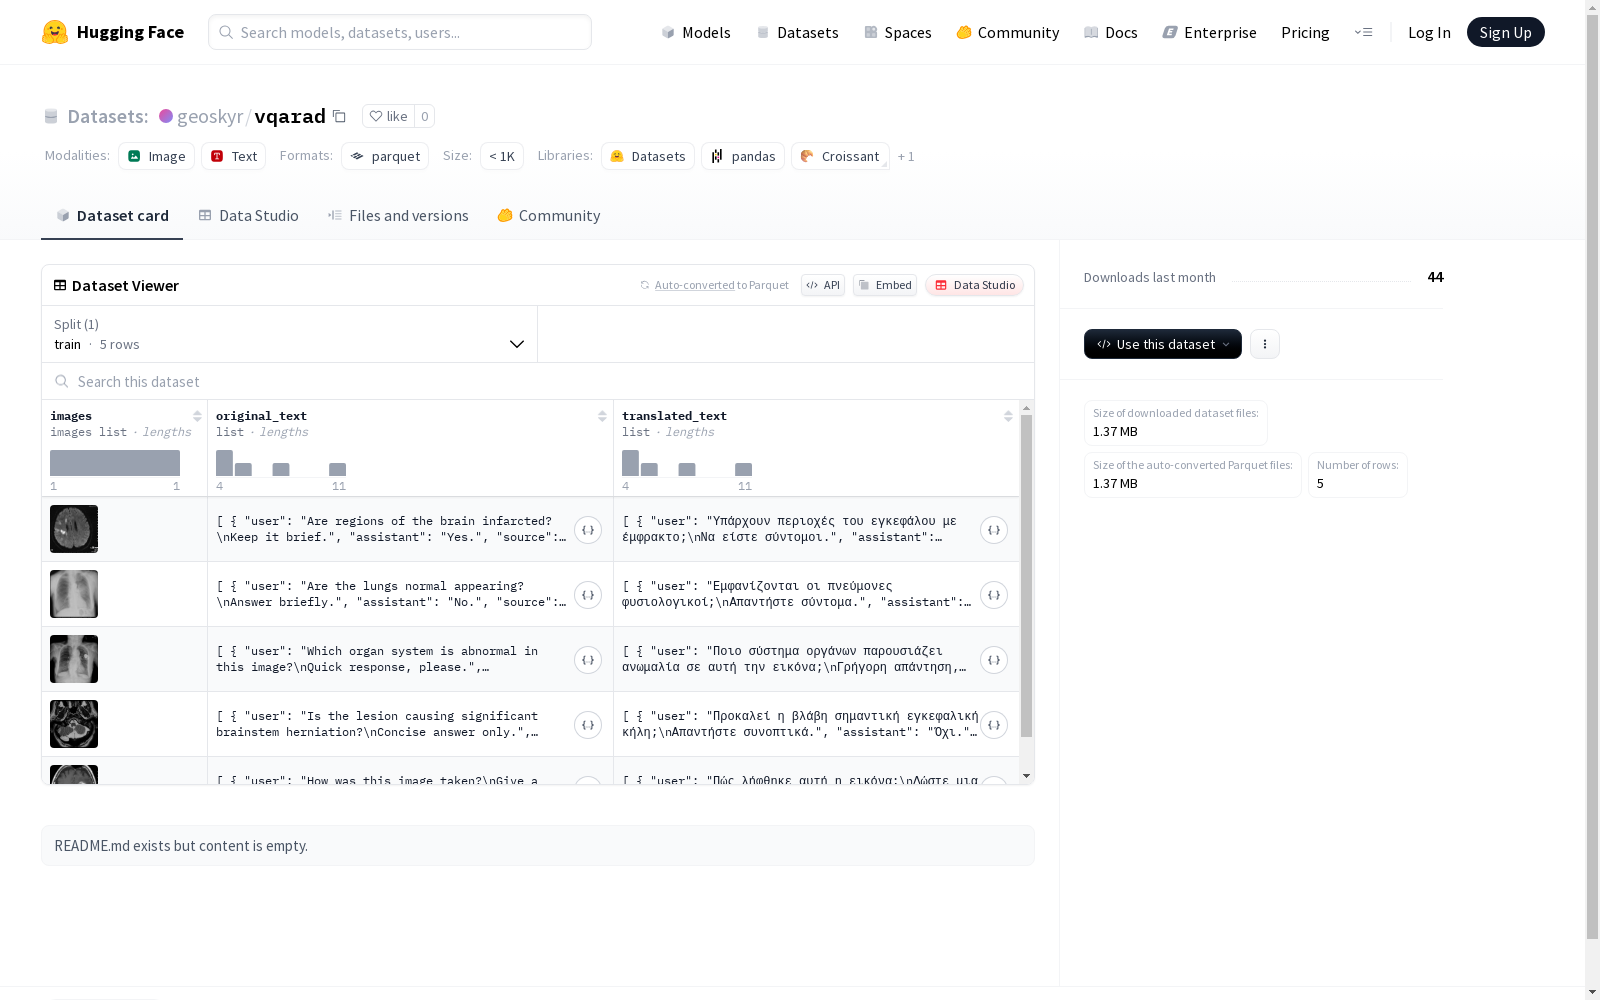Image resolution: width=1600 pixels, height=1000 pixels.
Task: Click the viewer scrollbar down arrow
Action: (1026, 776)
